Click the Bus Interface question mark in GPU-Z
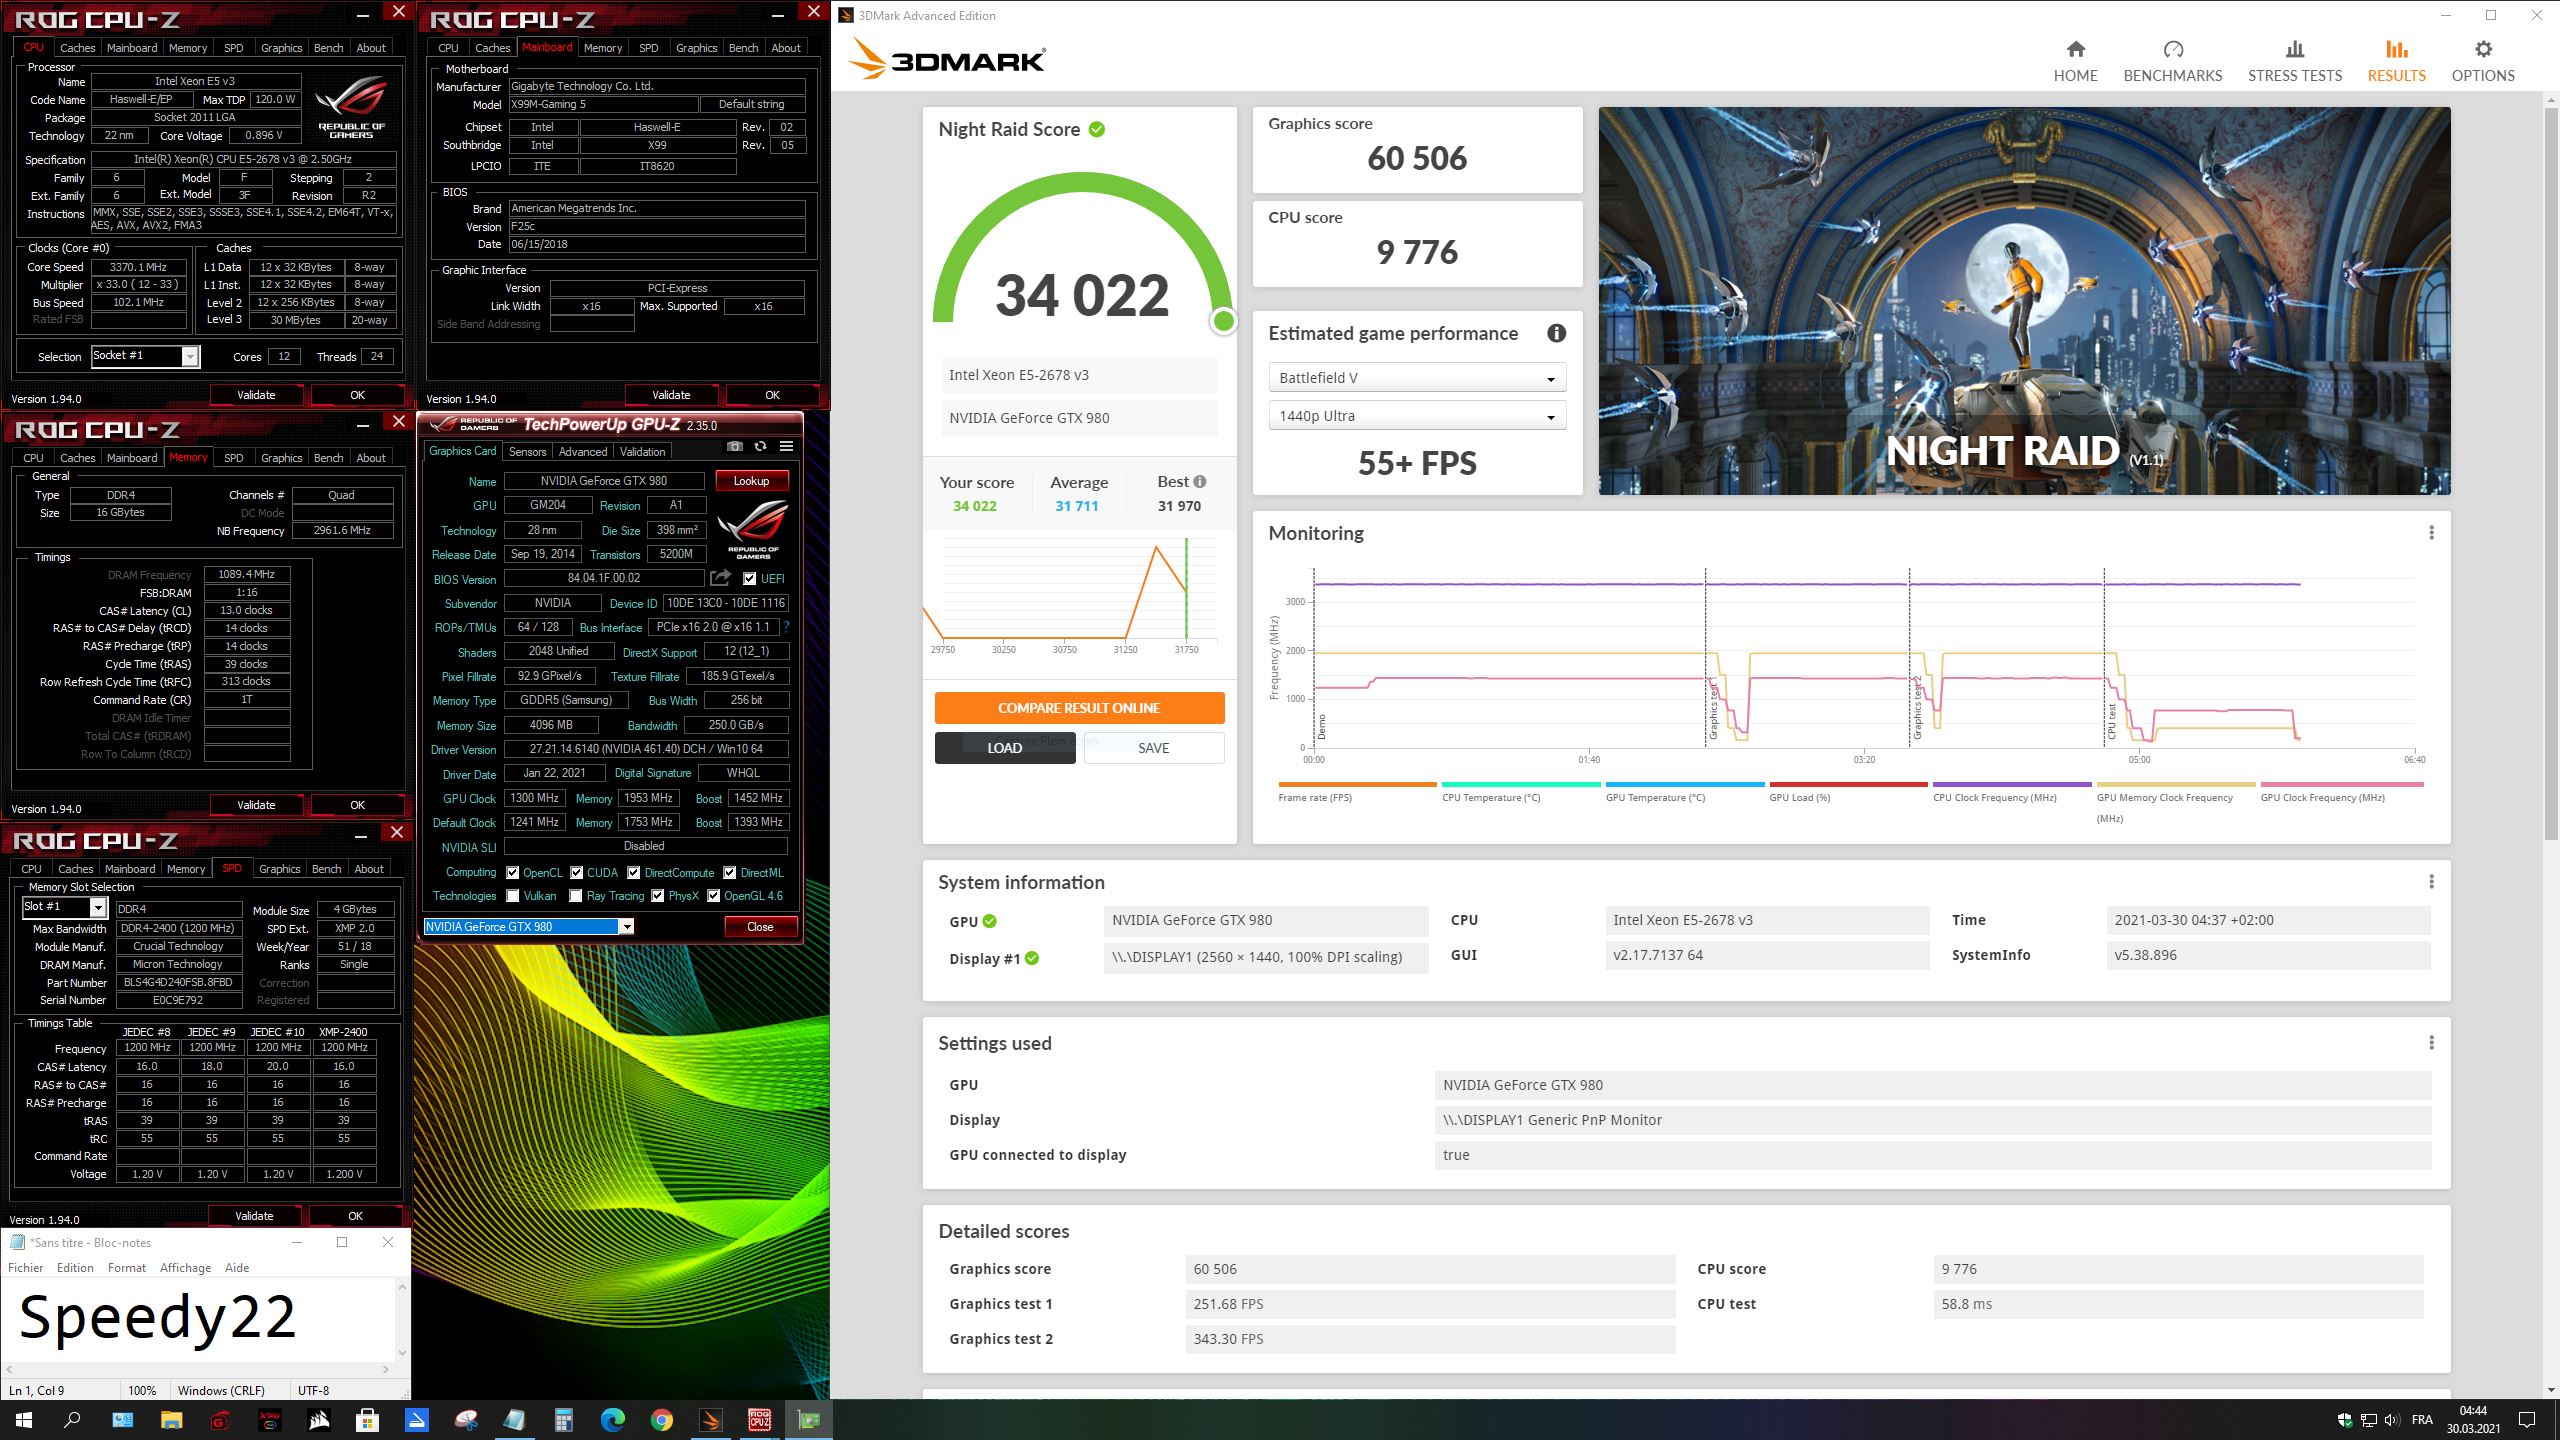 point(786,627)
